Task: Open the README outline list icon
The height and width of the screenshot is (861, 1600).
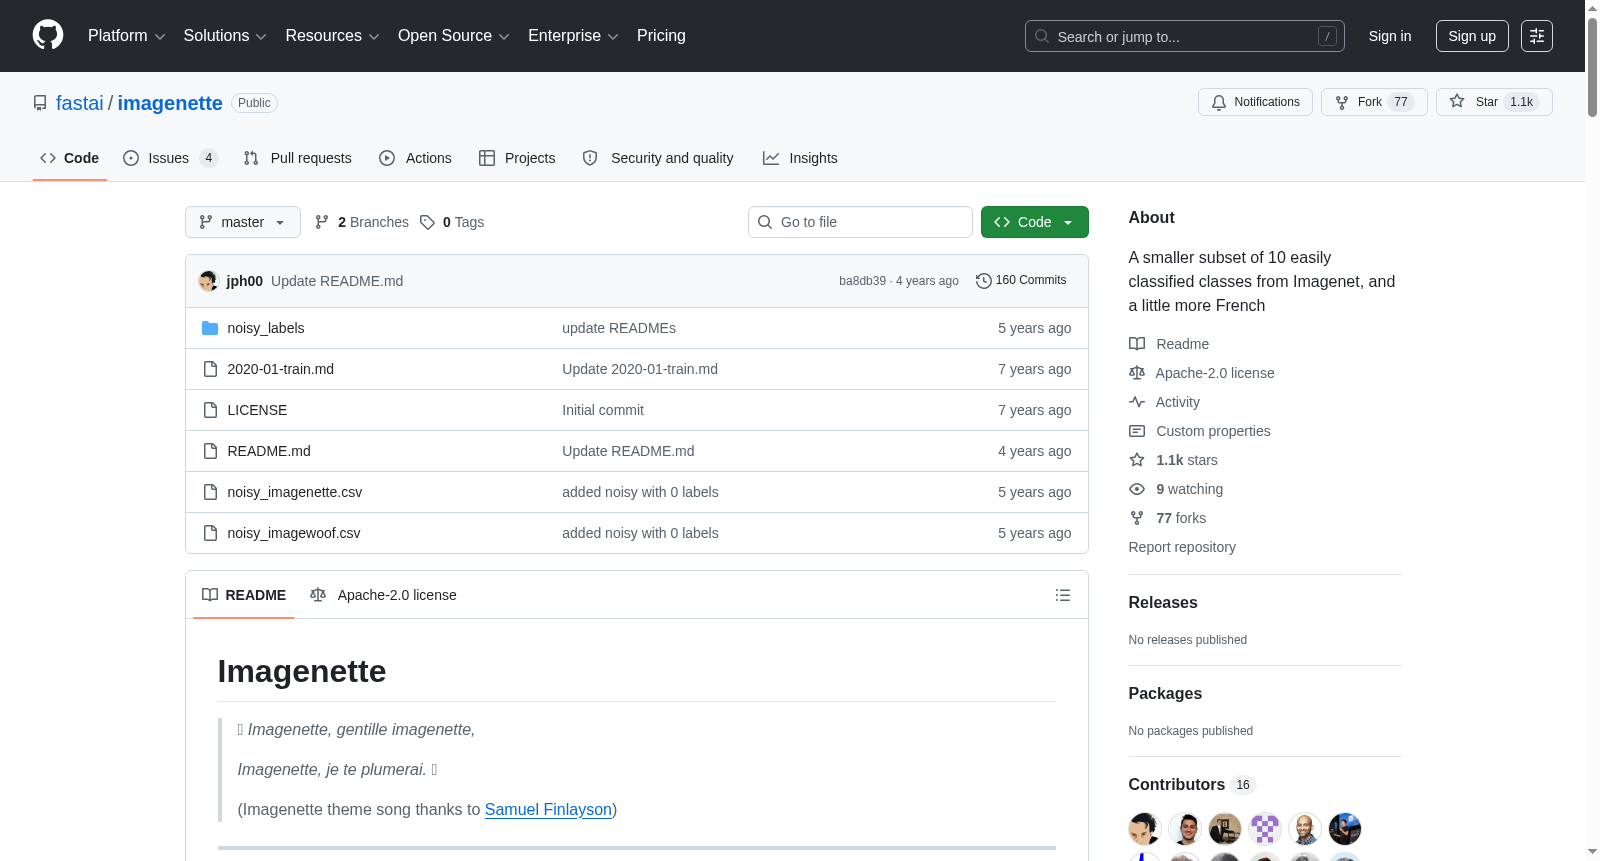Action: [1063, 595]
